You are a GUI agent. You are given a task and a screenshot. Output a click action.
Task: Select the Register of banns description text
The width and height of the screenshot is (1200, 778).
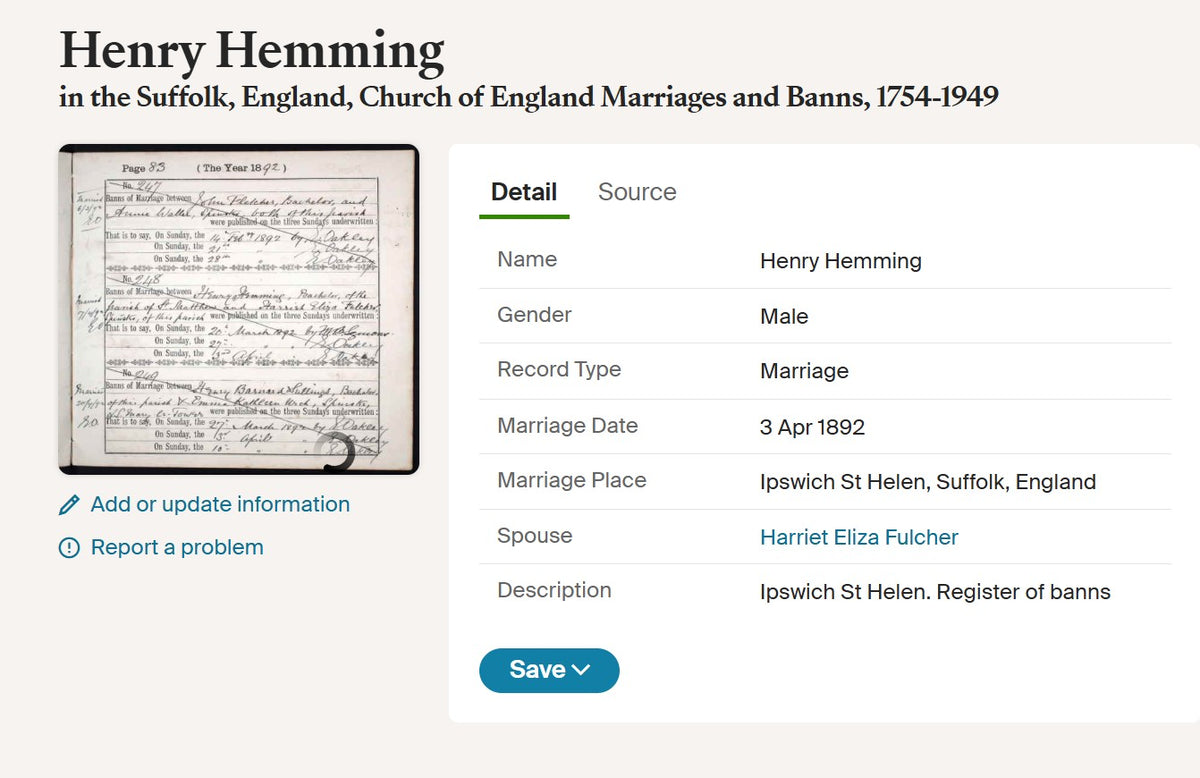[x=935, y=592]
